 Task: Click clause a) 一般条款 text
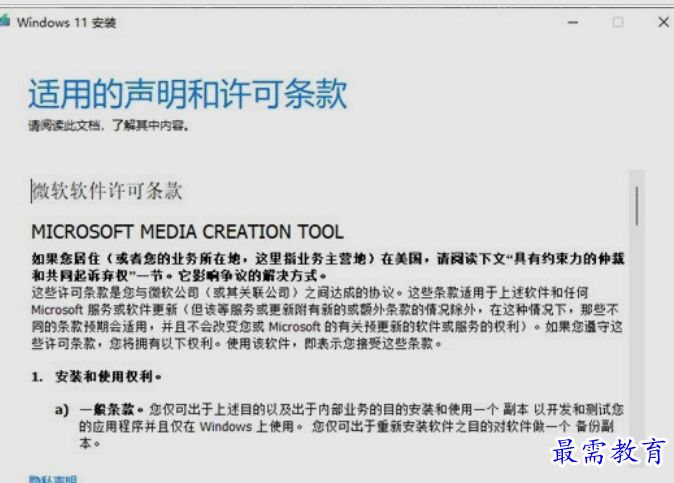(339, 426)
